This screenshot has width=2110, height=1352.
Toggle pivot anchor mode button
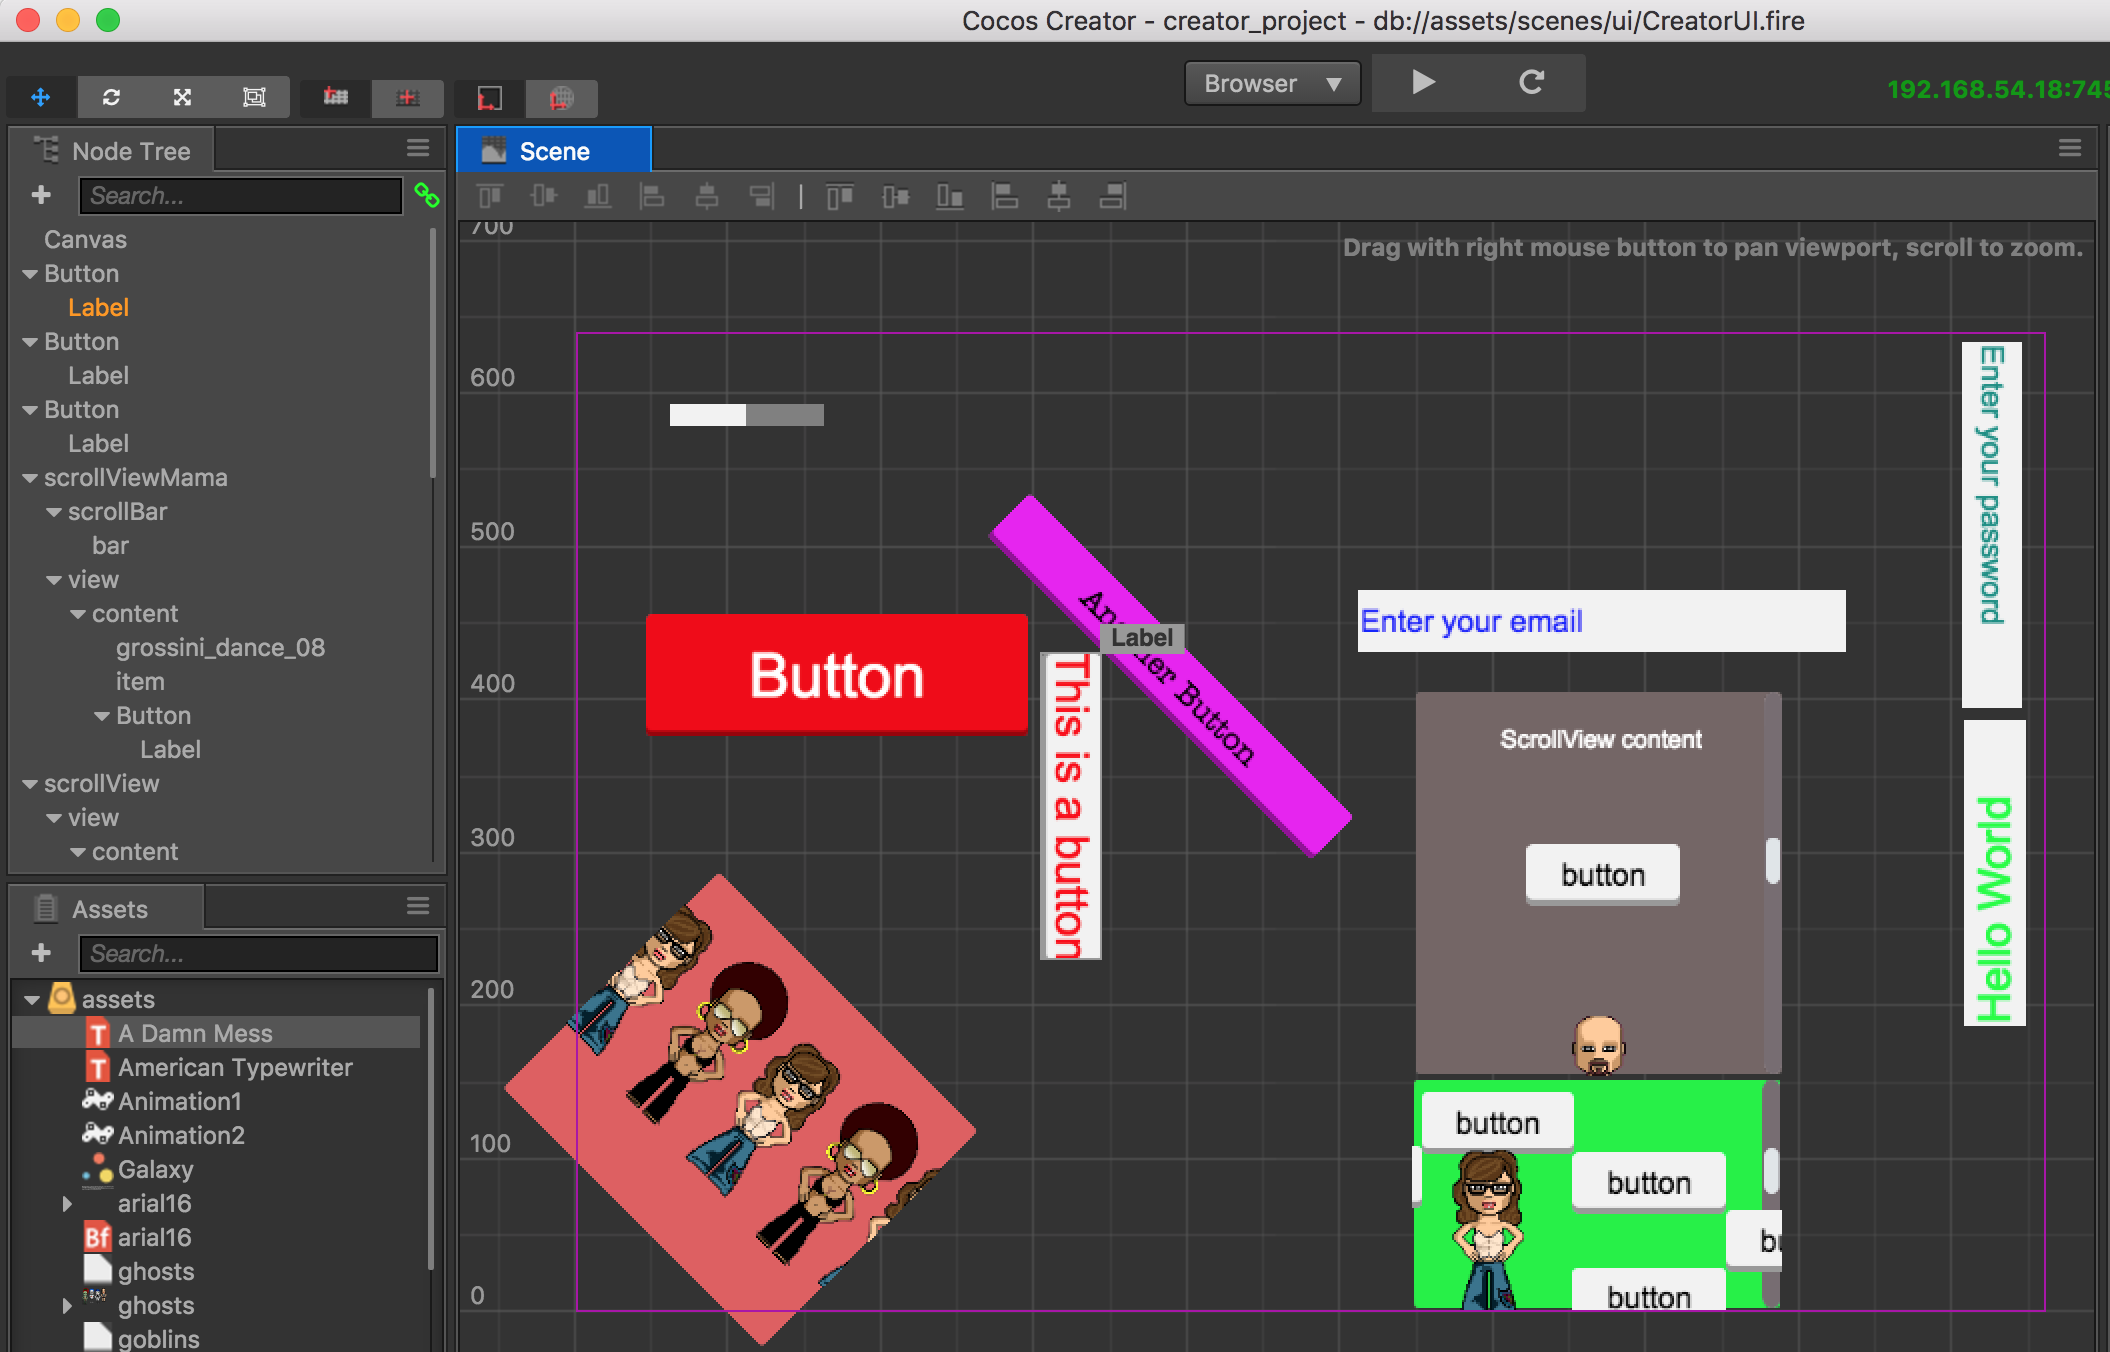coord(336,97)
